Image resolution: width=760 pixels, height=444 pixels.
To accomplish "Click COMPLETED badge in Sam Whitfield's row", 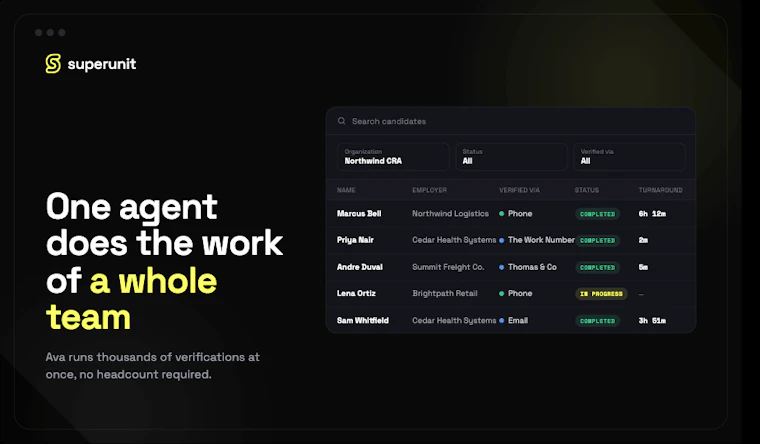I will tap(597, 321).
